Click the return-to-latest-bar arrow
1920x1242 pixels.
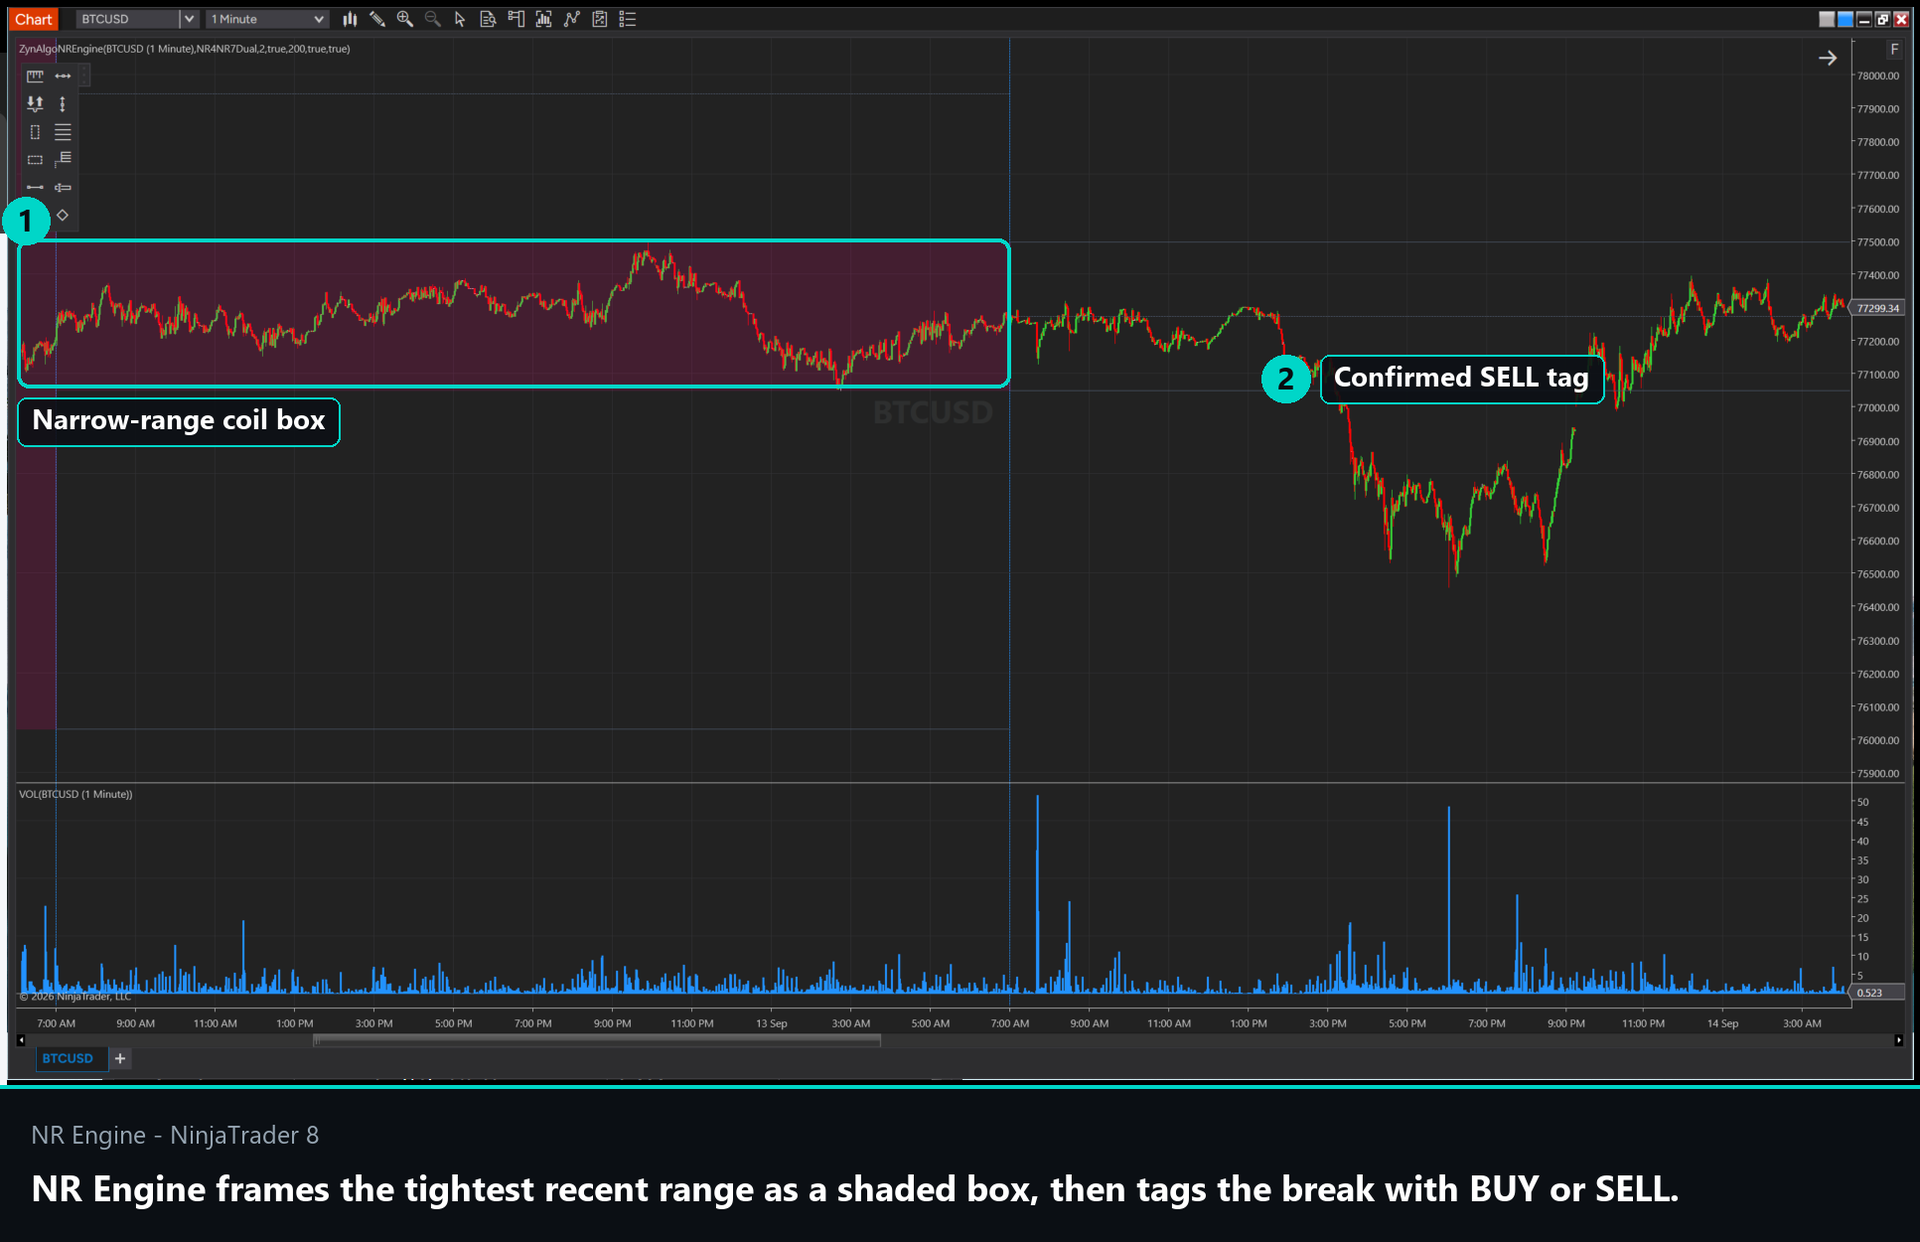click(x=1827, y=58)
